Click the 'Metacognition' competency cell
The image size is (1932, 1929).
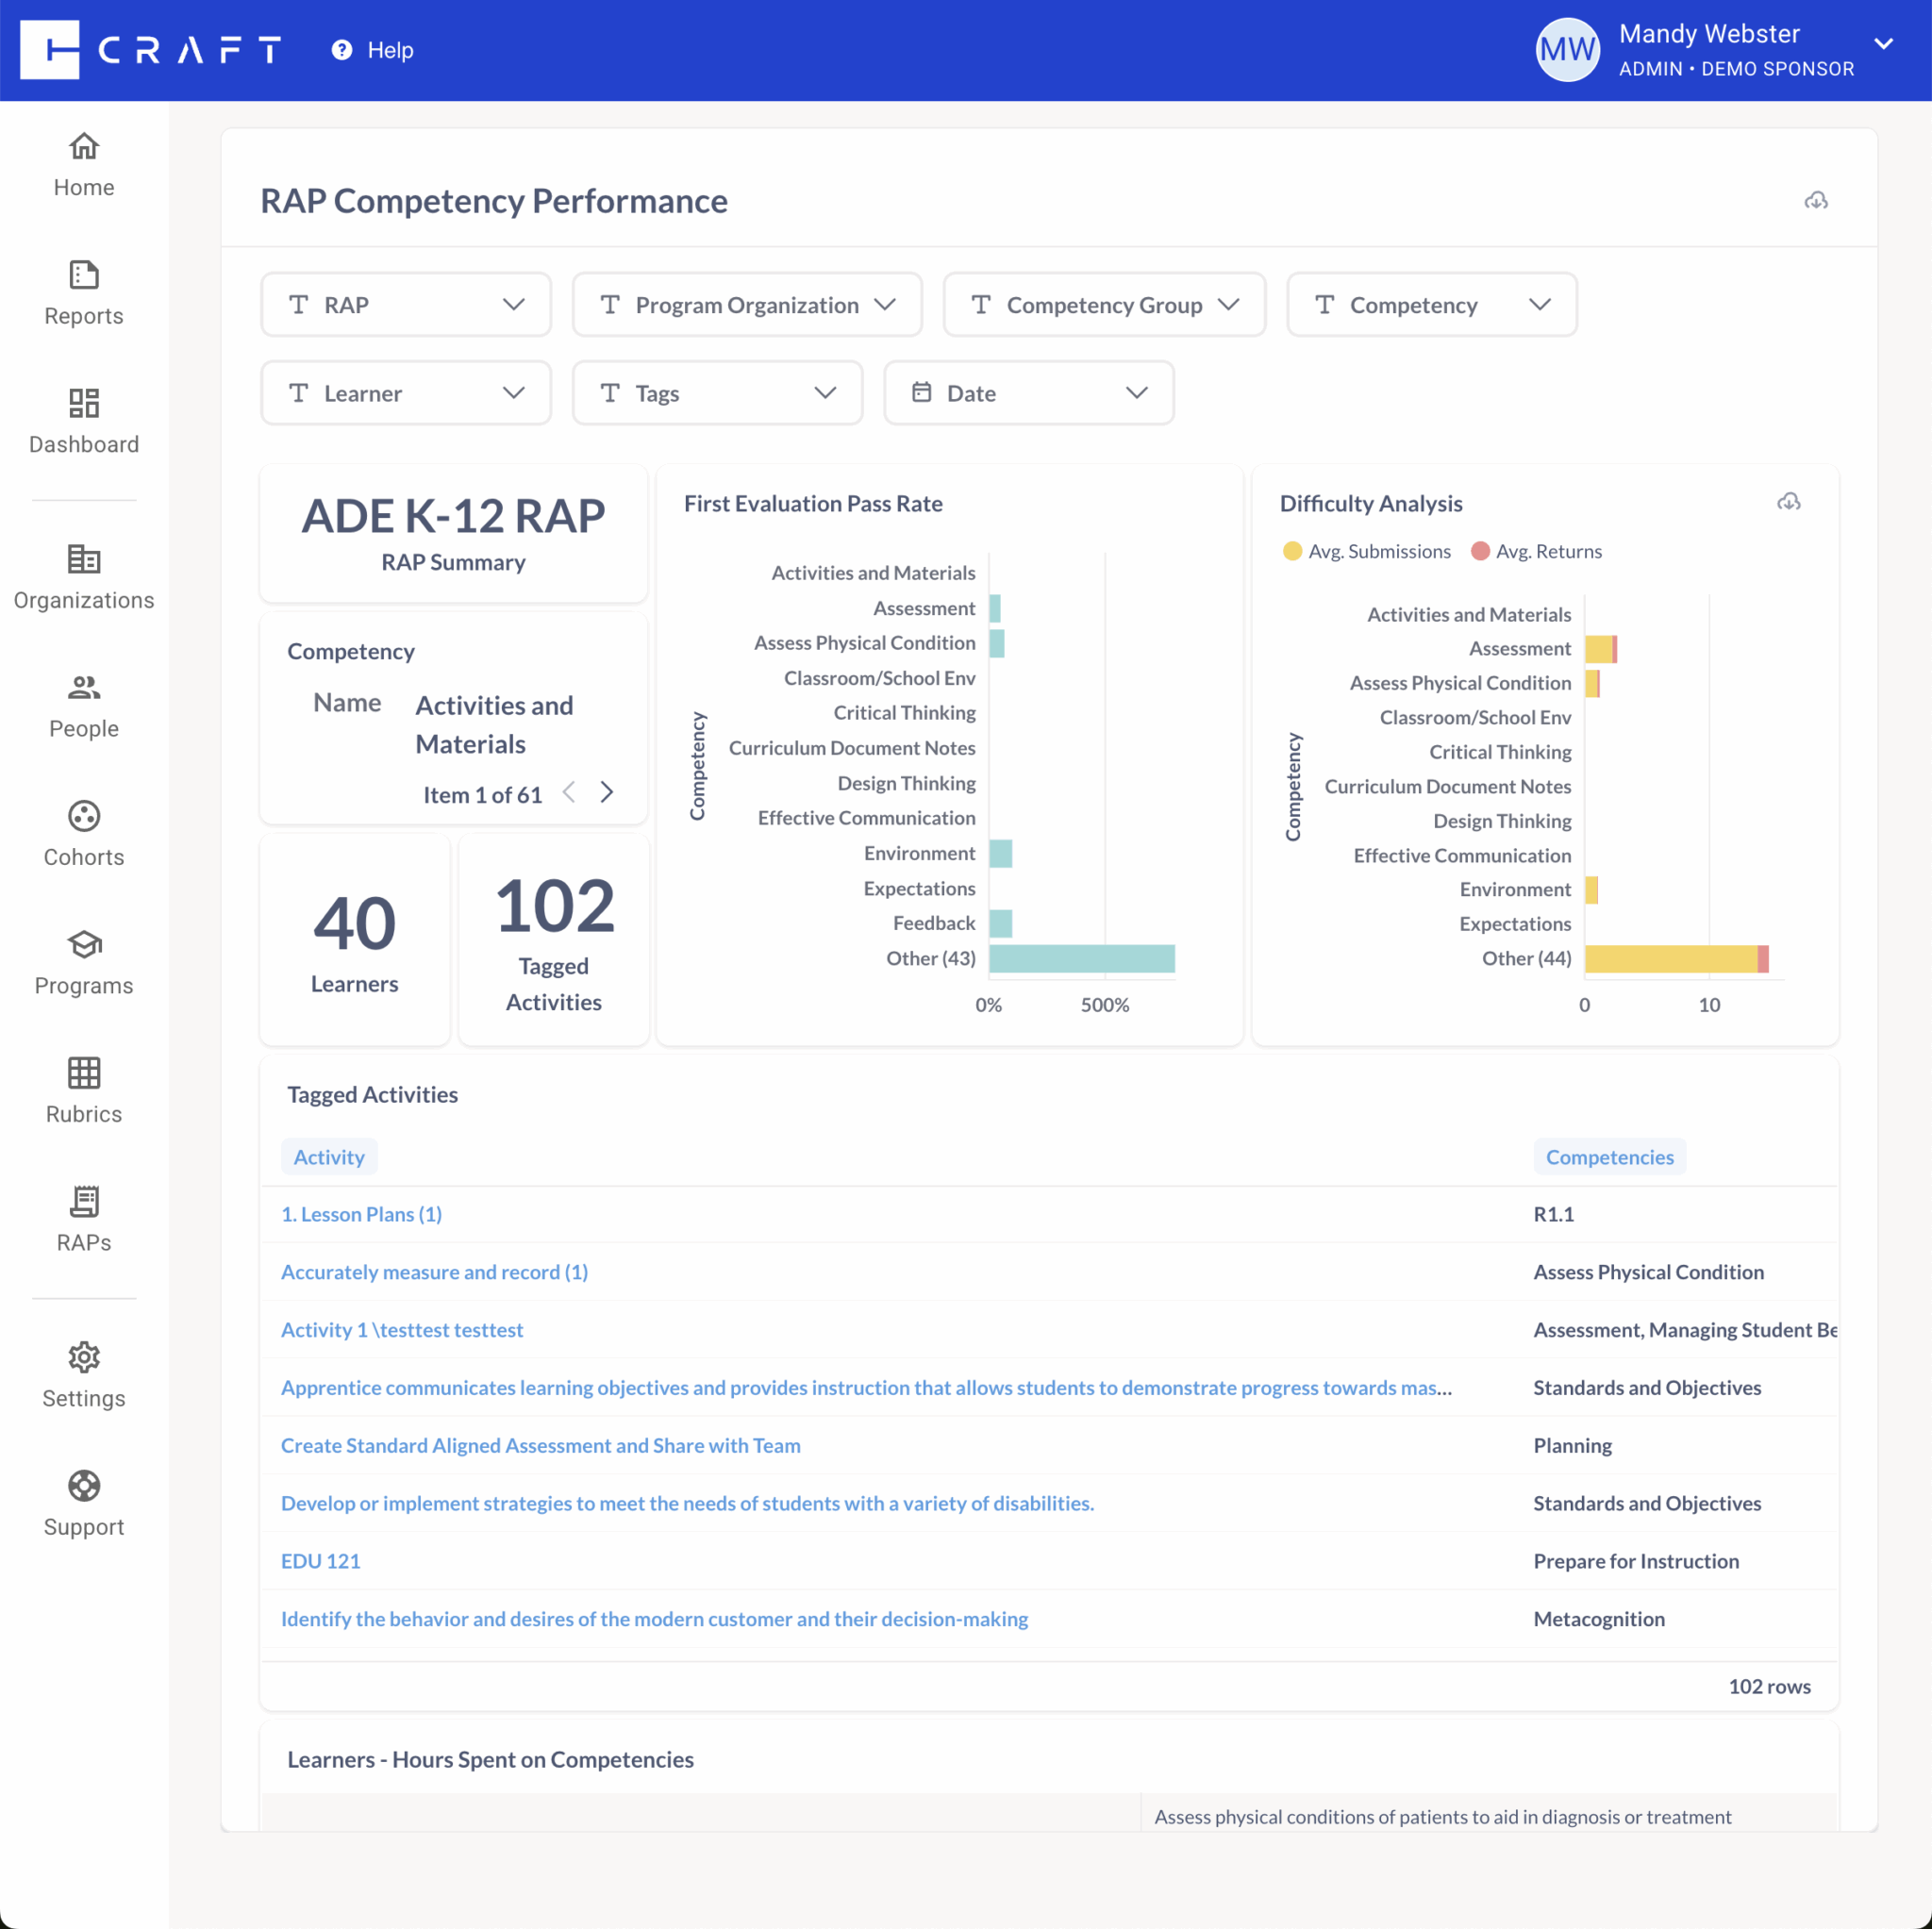1599,1619
